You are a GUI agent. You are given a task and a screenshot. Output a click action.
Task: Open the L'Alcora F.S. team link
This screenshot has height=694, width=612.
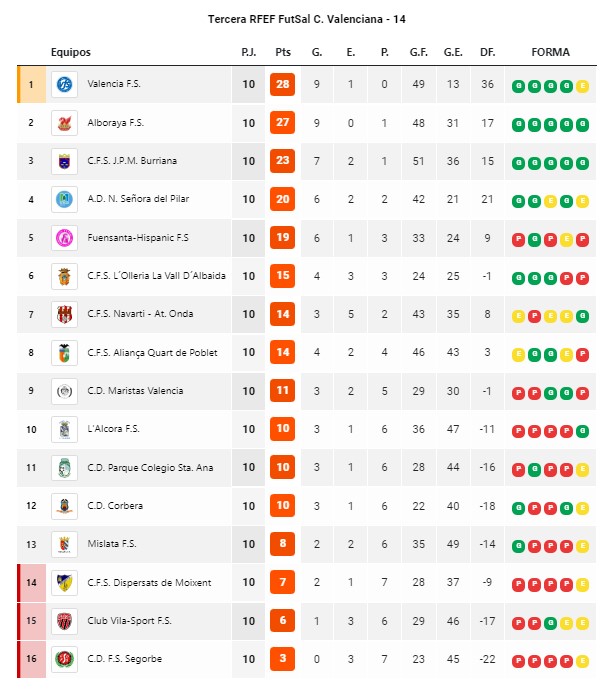click(113, 428)
